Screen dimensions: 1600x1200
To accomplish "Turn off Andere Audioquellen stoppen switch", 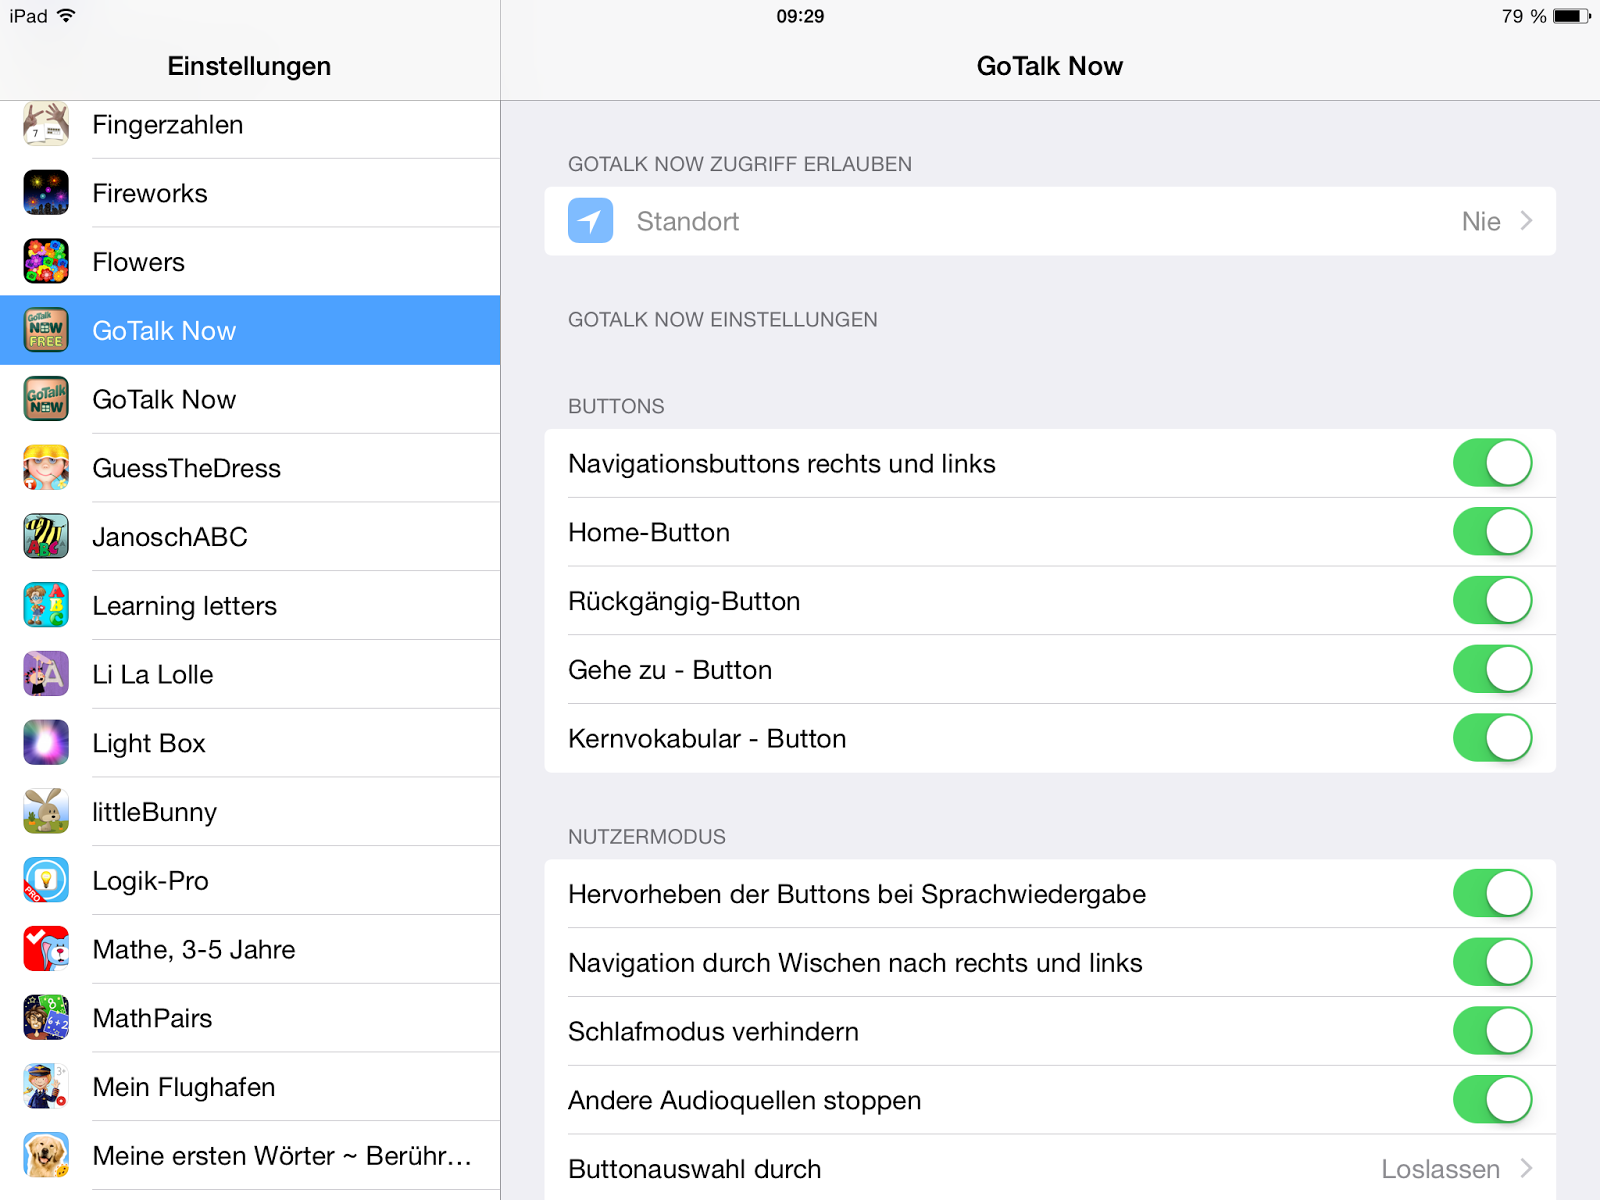I will click(1492, 1100).
